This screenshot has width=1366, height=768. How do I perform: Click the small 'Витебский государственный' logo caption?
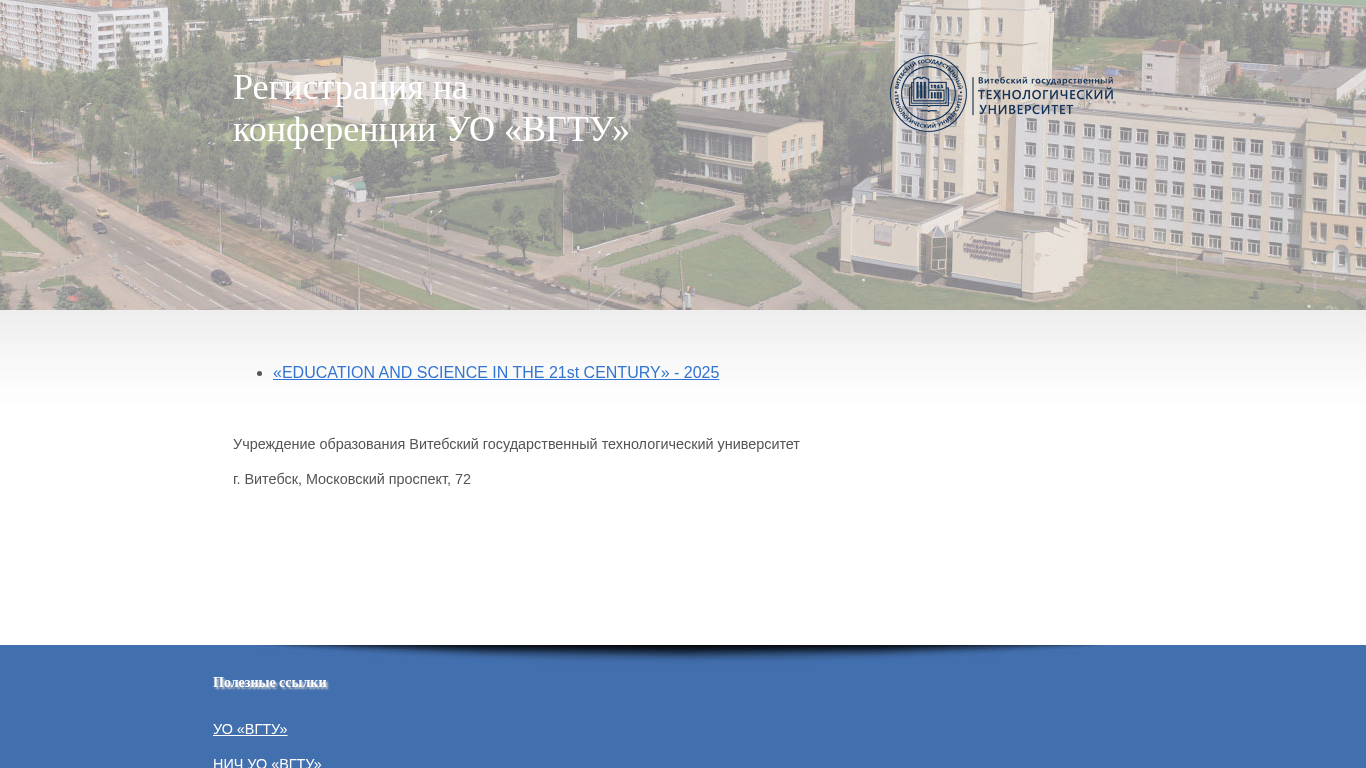coord(1045,80)
